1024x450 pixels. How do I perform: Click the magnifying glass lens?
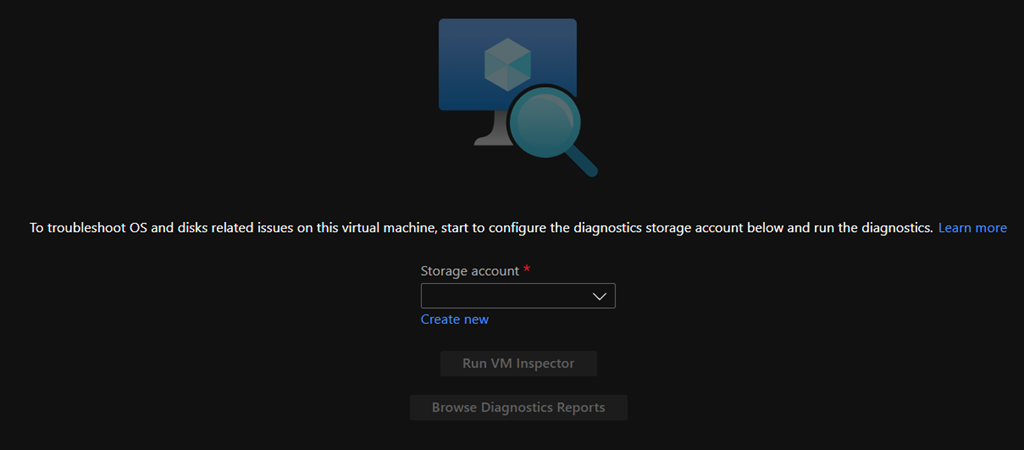click(545, 124)
